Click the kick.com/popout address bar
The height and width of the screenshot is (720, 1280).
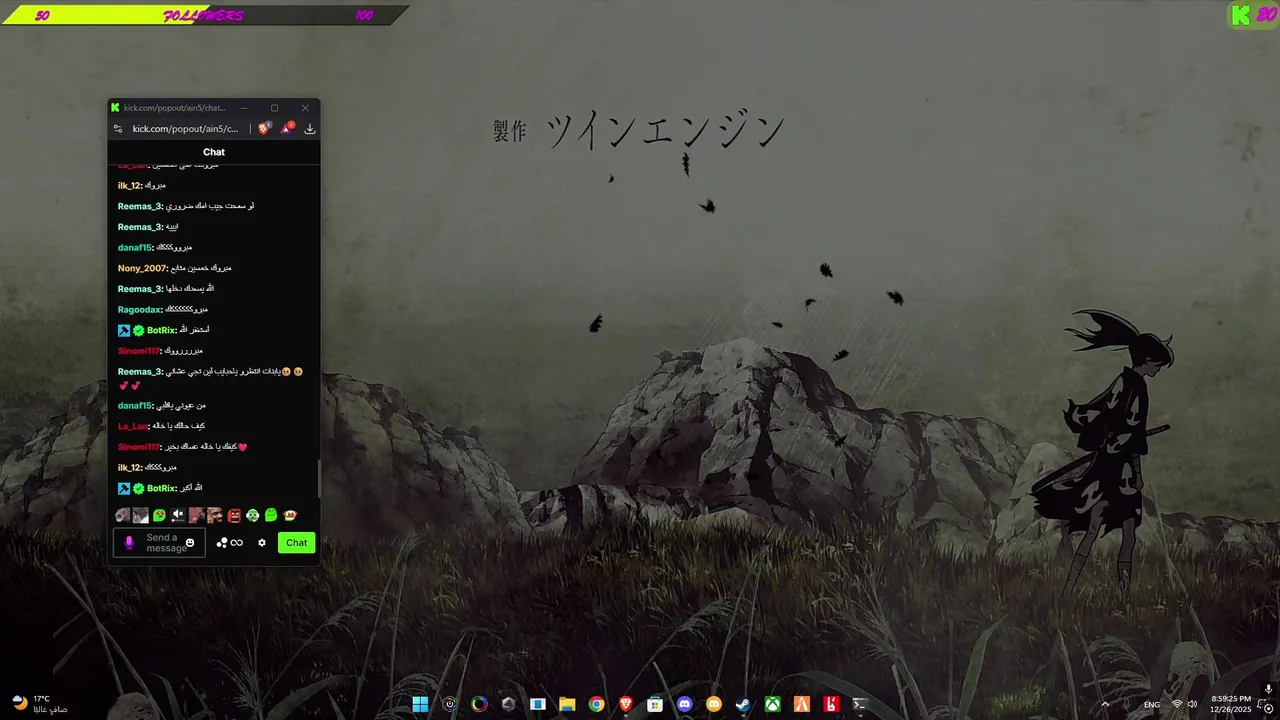click(186, 129)
